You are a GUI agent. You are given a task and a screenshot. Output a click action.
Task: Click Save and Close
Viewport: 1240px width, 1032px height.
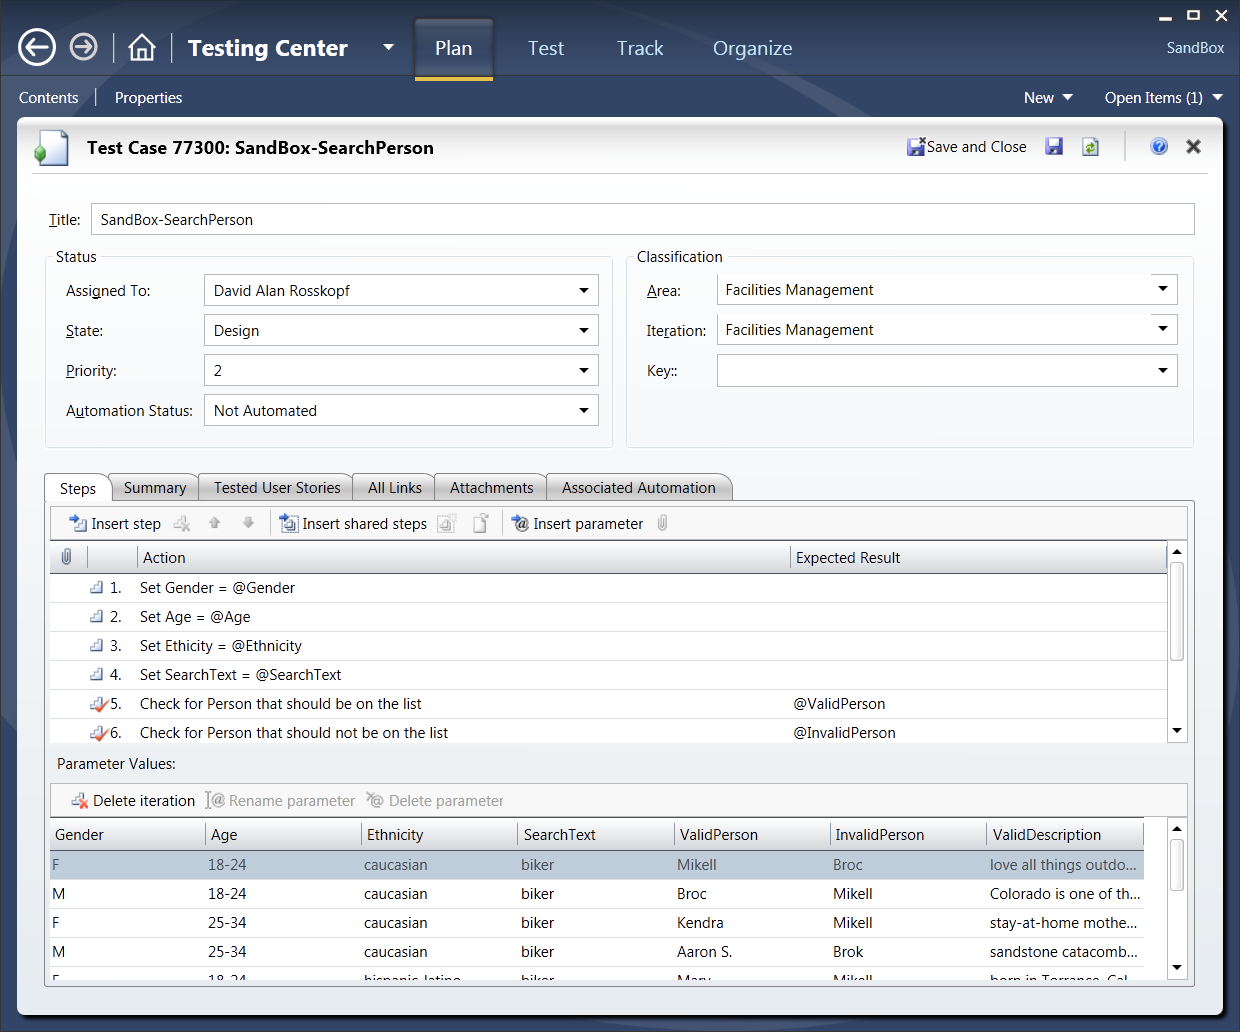pyautogui.click(x=966, y=146)
